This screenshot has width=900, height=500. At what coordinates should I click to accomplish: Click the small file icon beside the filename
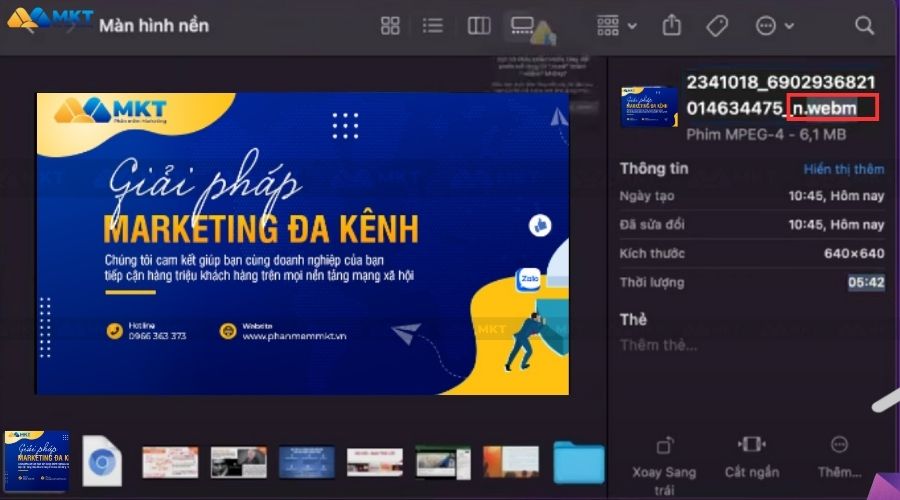649,106
